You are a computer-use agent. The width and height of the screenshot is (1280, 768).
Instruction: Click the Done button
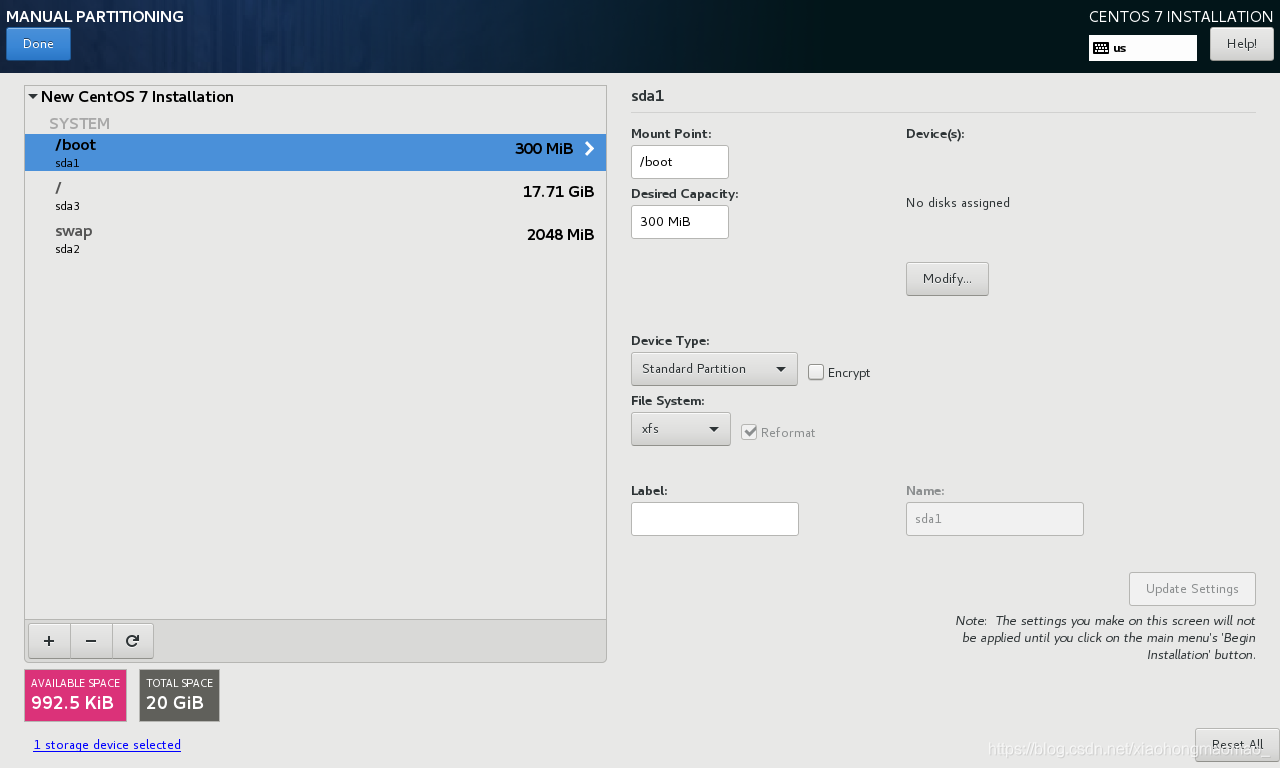click(38, 44)
